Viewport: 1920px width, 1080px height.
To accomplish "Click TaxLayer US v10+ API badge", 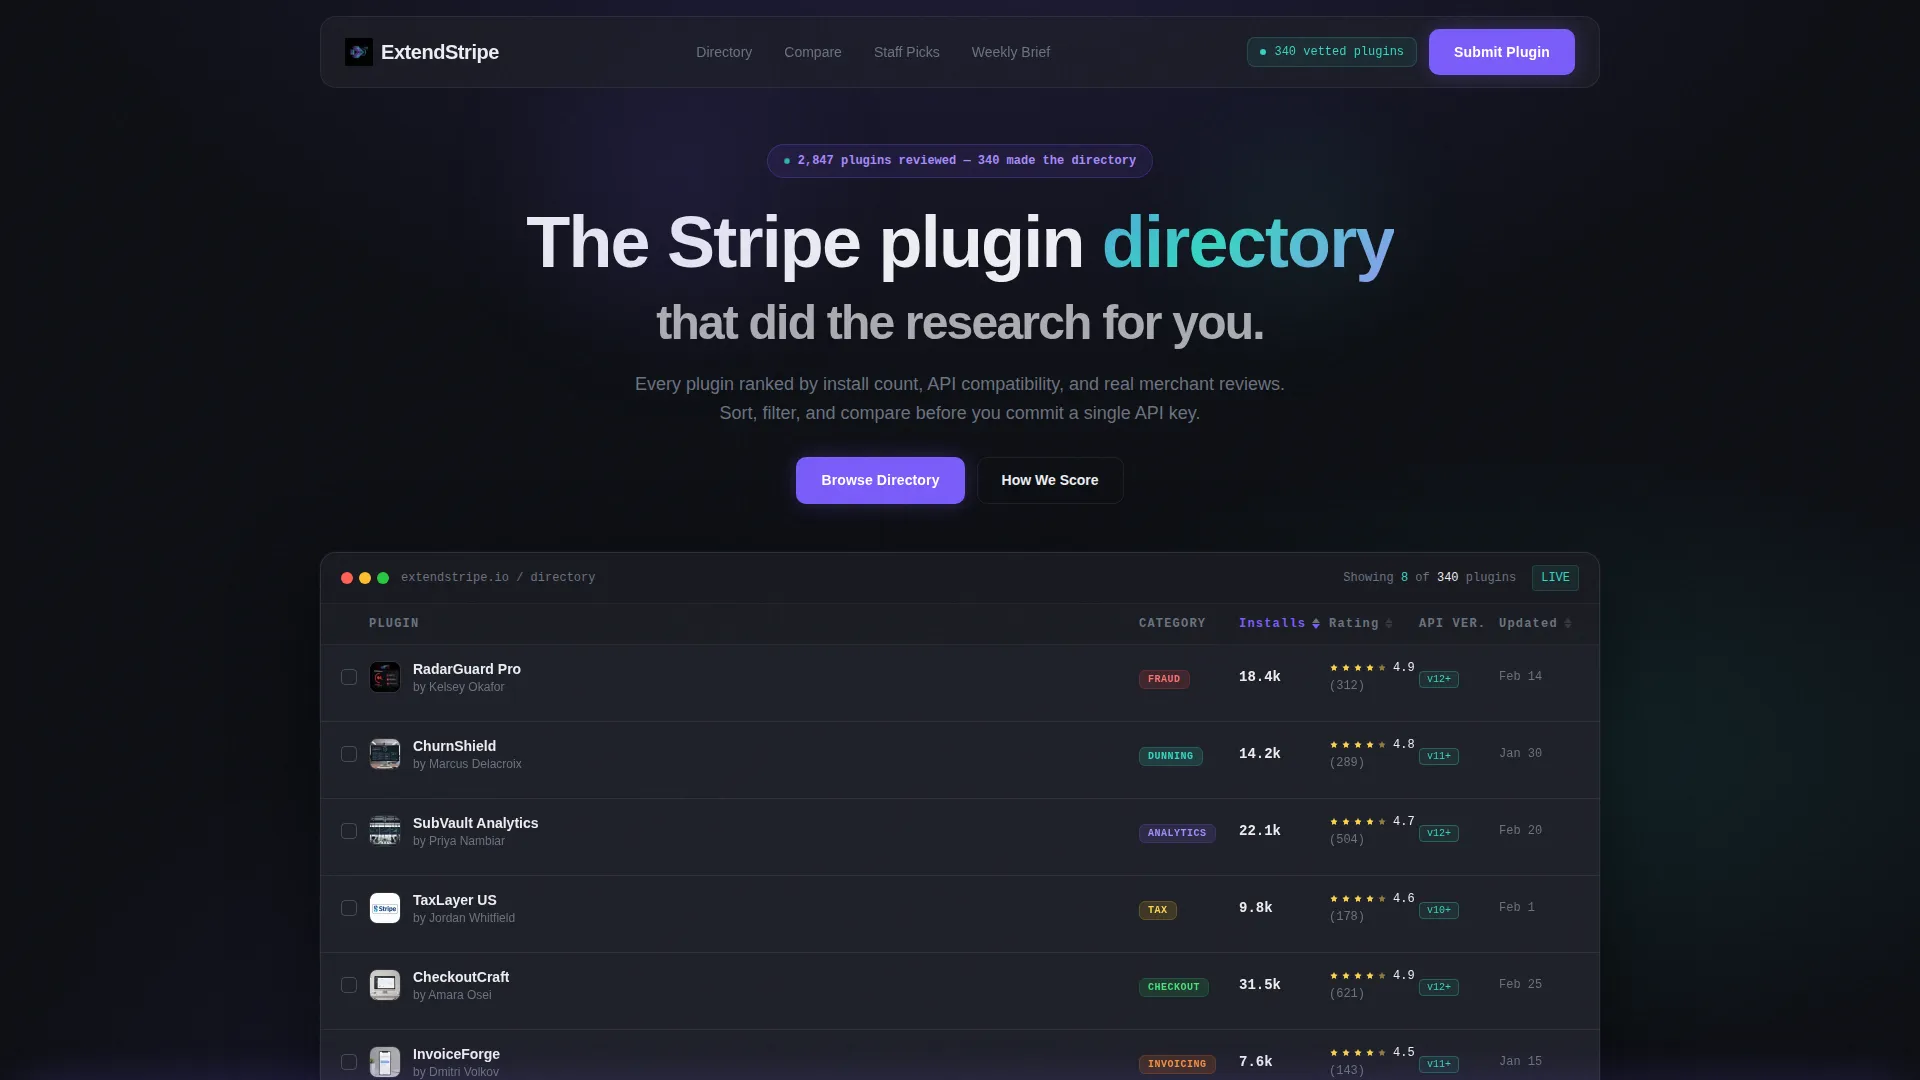I will click(1438, 910).
